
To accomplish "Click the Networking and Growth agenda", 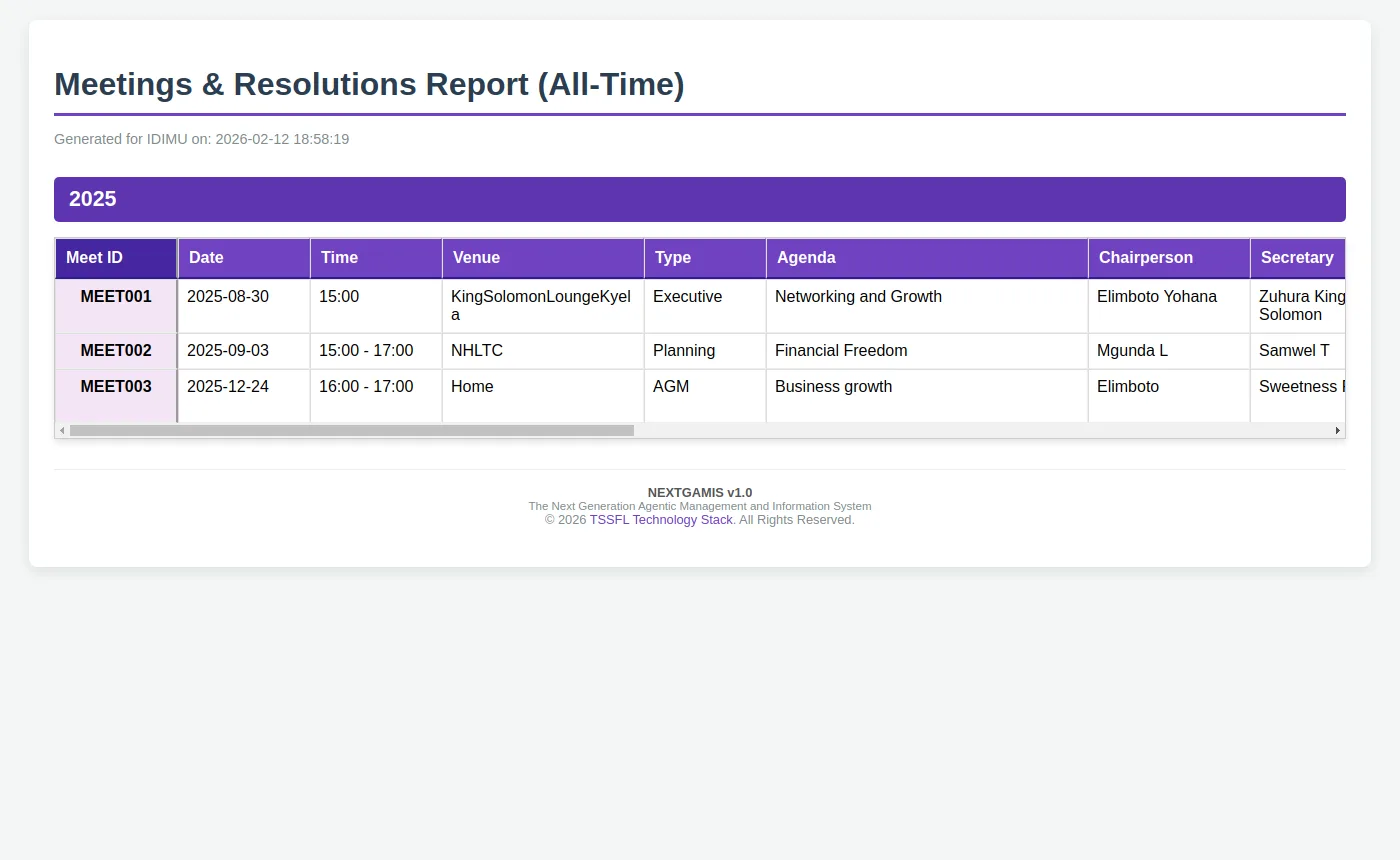I will (x=858, y=297).
